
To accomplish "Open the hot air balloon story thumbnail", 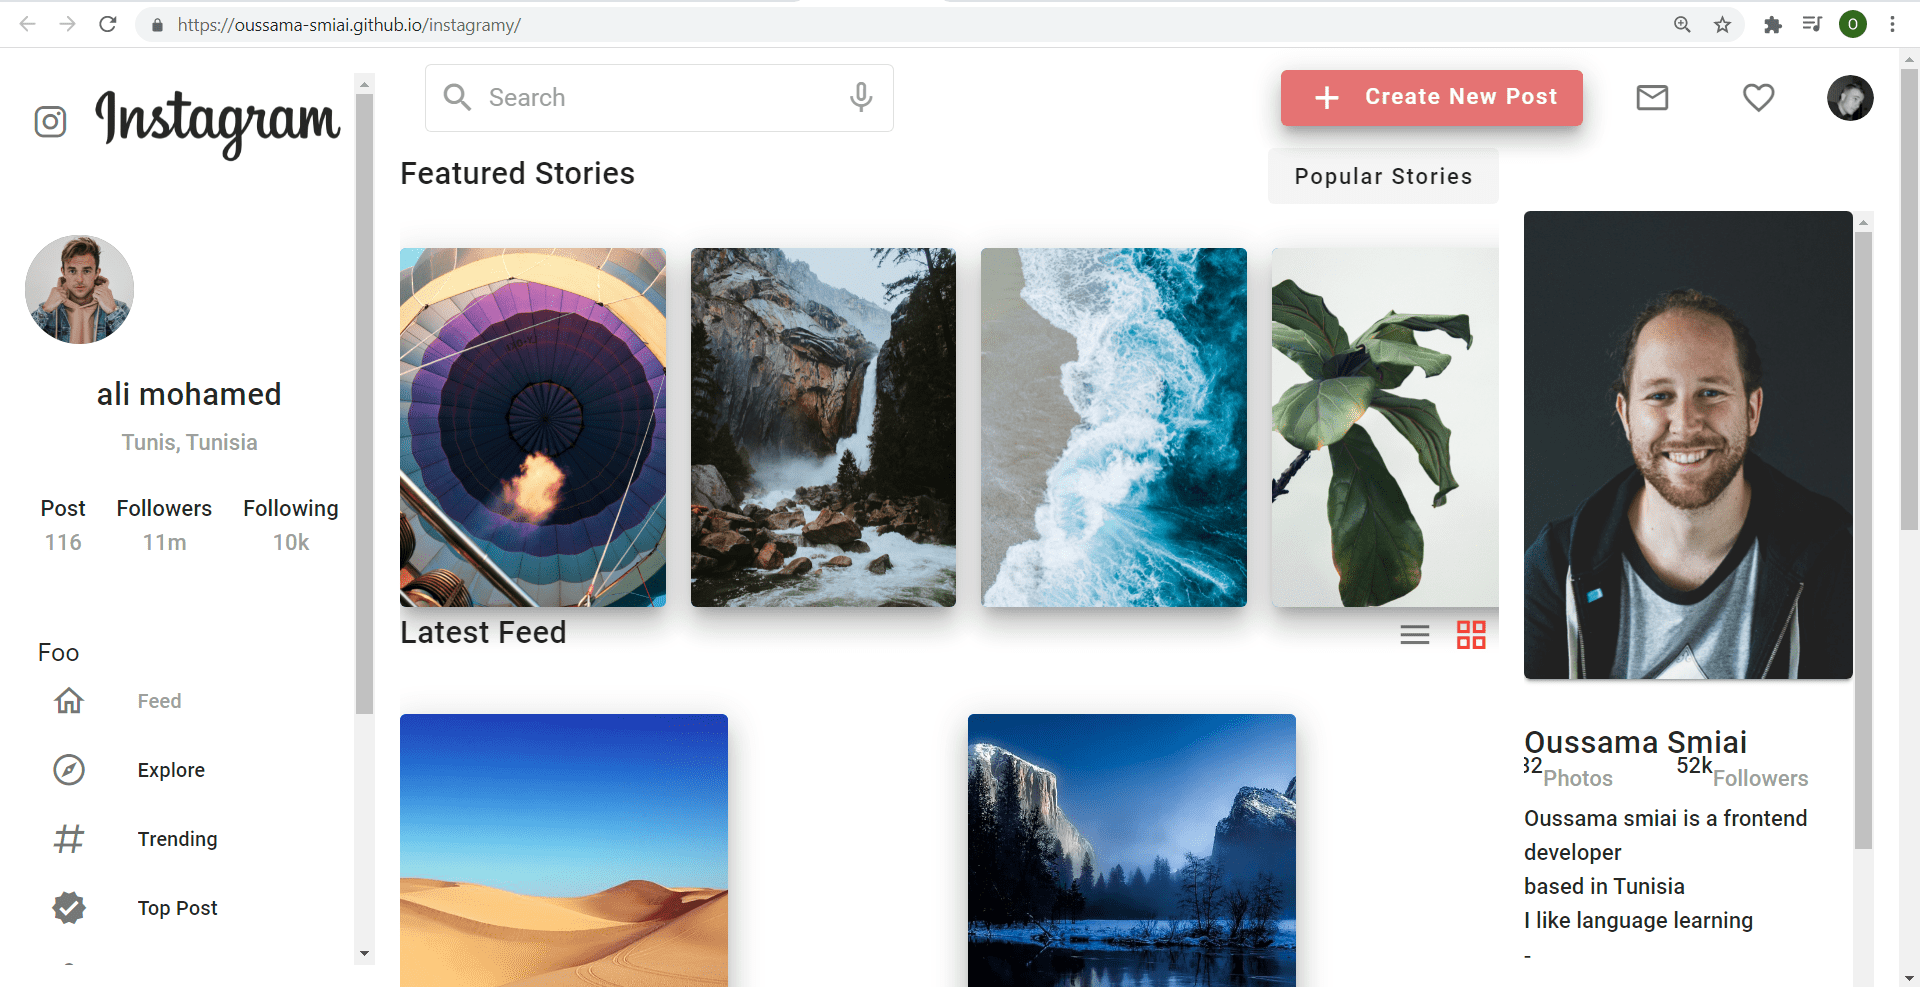I will pos(532,427).
